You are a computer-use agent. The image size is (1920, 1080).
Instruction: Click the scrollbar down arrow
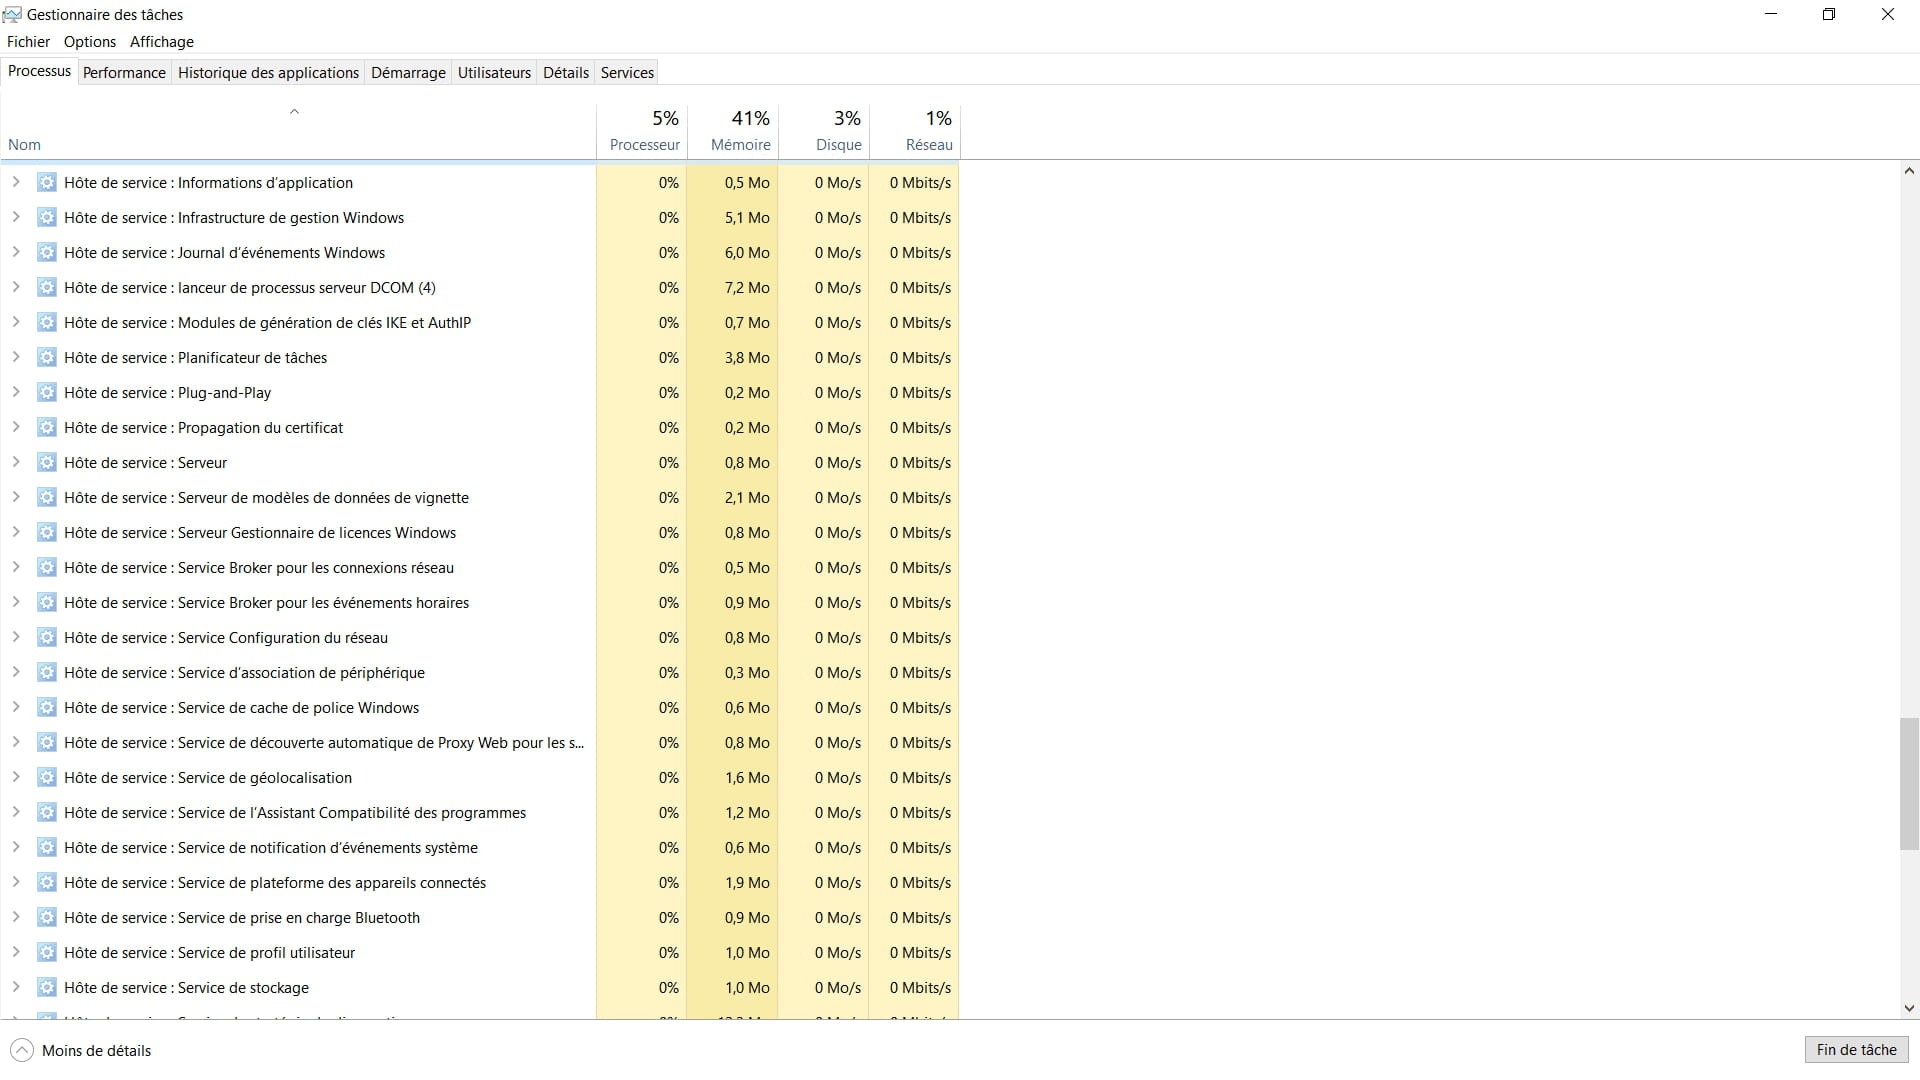click(x=1909, y=1009)
